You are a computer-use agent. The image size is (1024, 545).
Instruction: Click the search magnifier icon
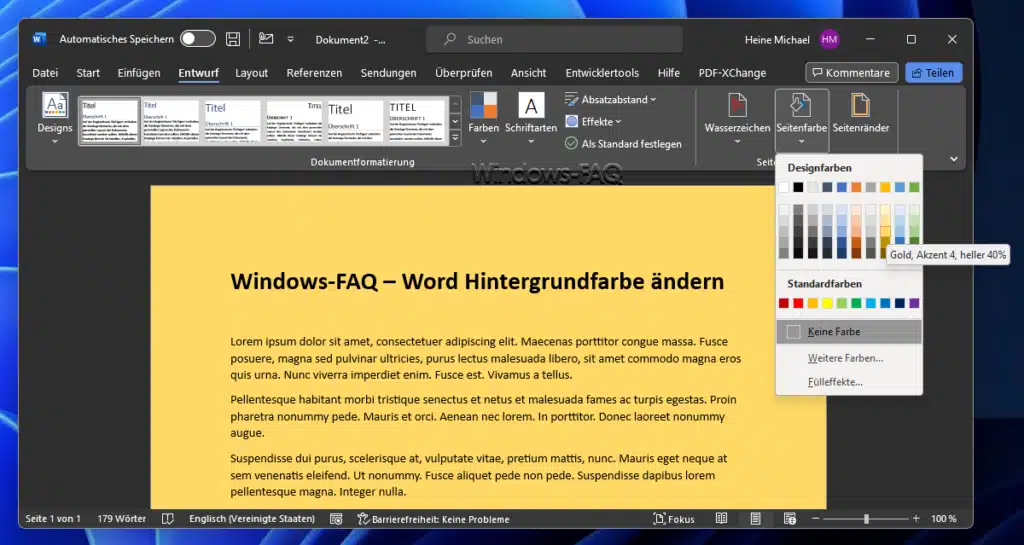(450, 39)
